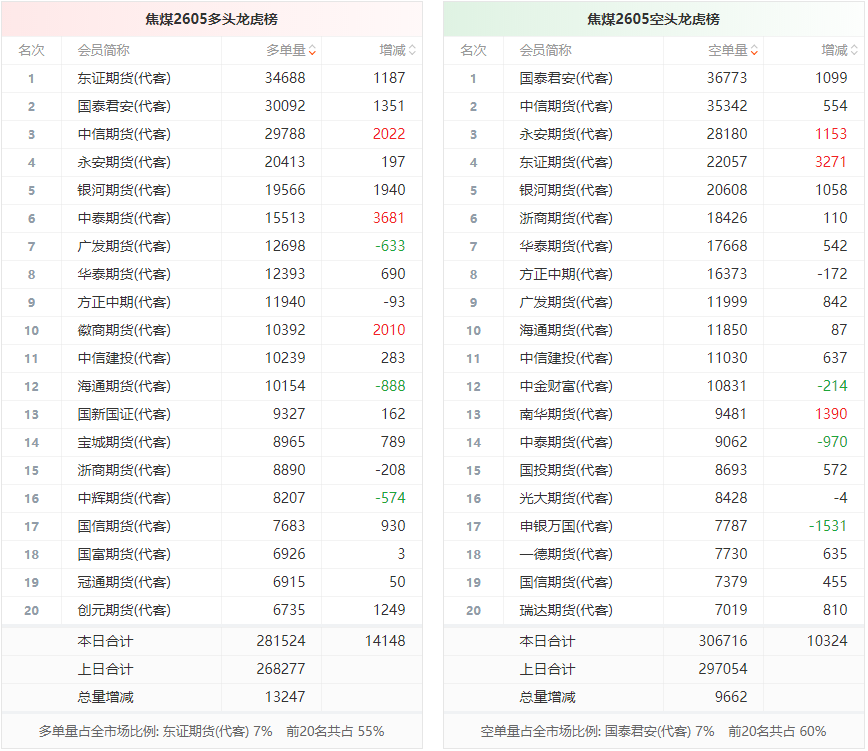This screenshot has width=868, height=751.
Task: Click long 总量增减 value 13247
Action: (x=285, y=697)
